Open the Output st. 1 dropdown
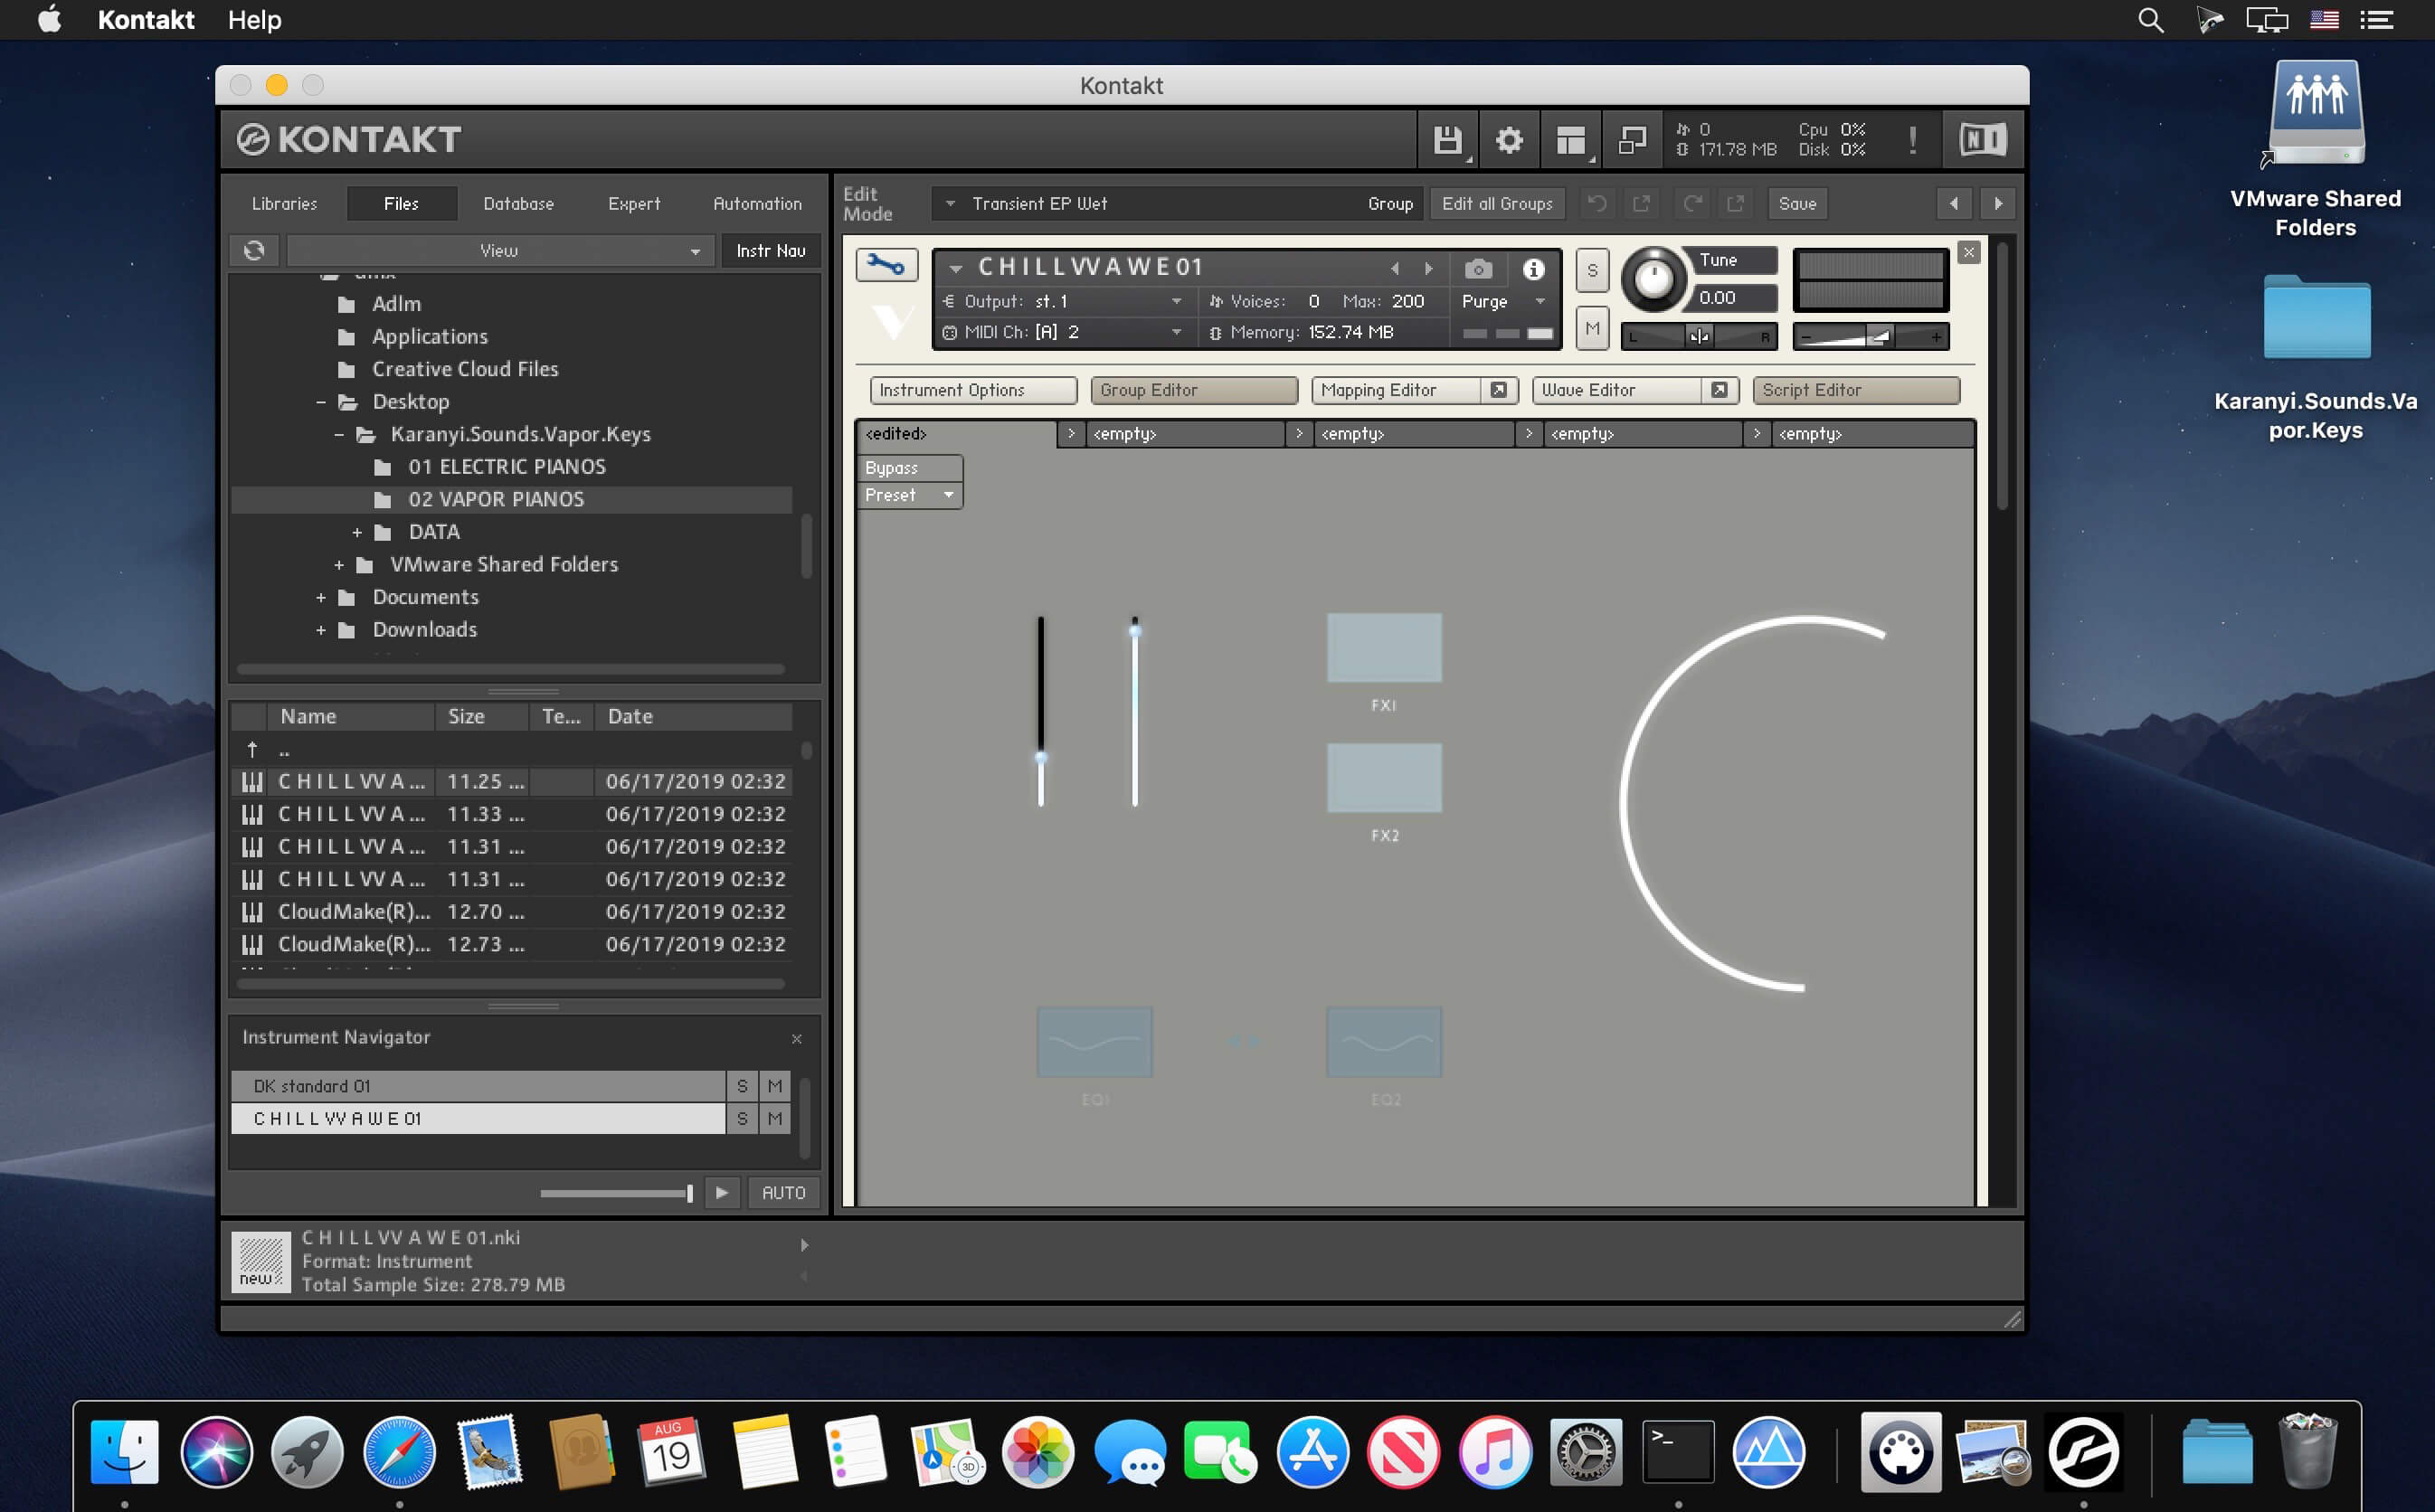The height and width of the screenshot is (1512, 2435). pyautogui.click(x=1066, y=301)
